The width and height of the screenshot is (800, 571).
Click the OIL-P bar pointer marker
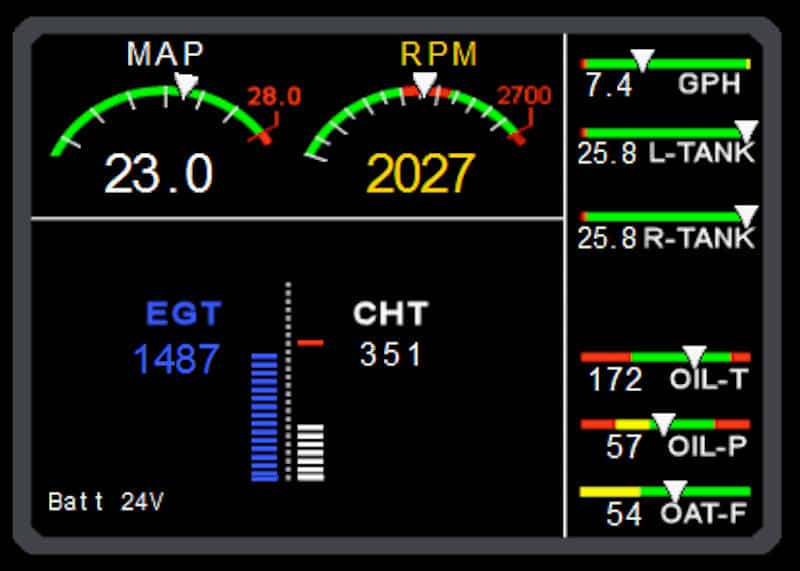[x=663, y=423]
